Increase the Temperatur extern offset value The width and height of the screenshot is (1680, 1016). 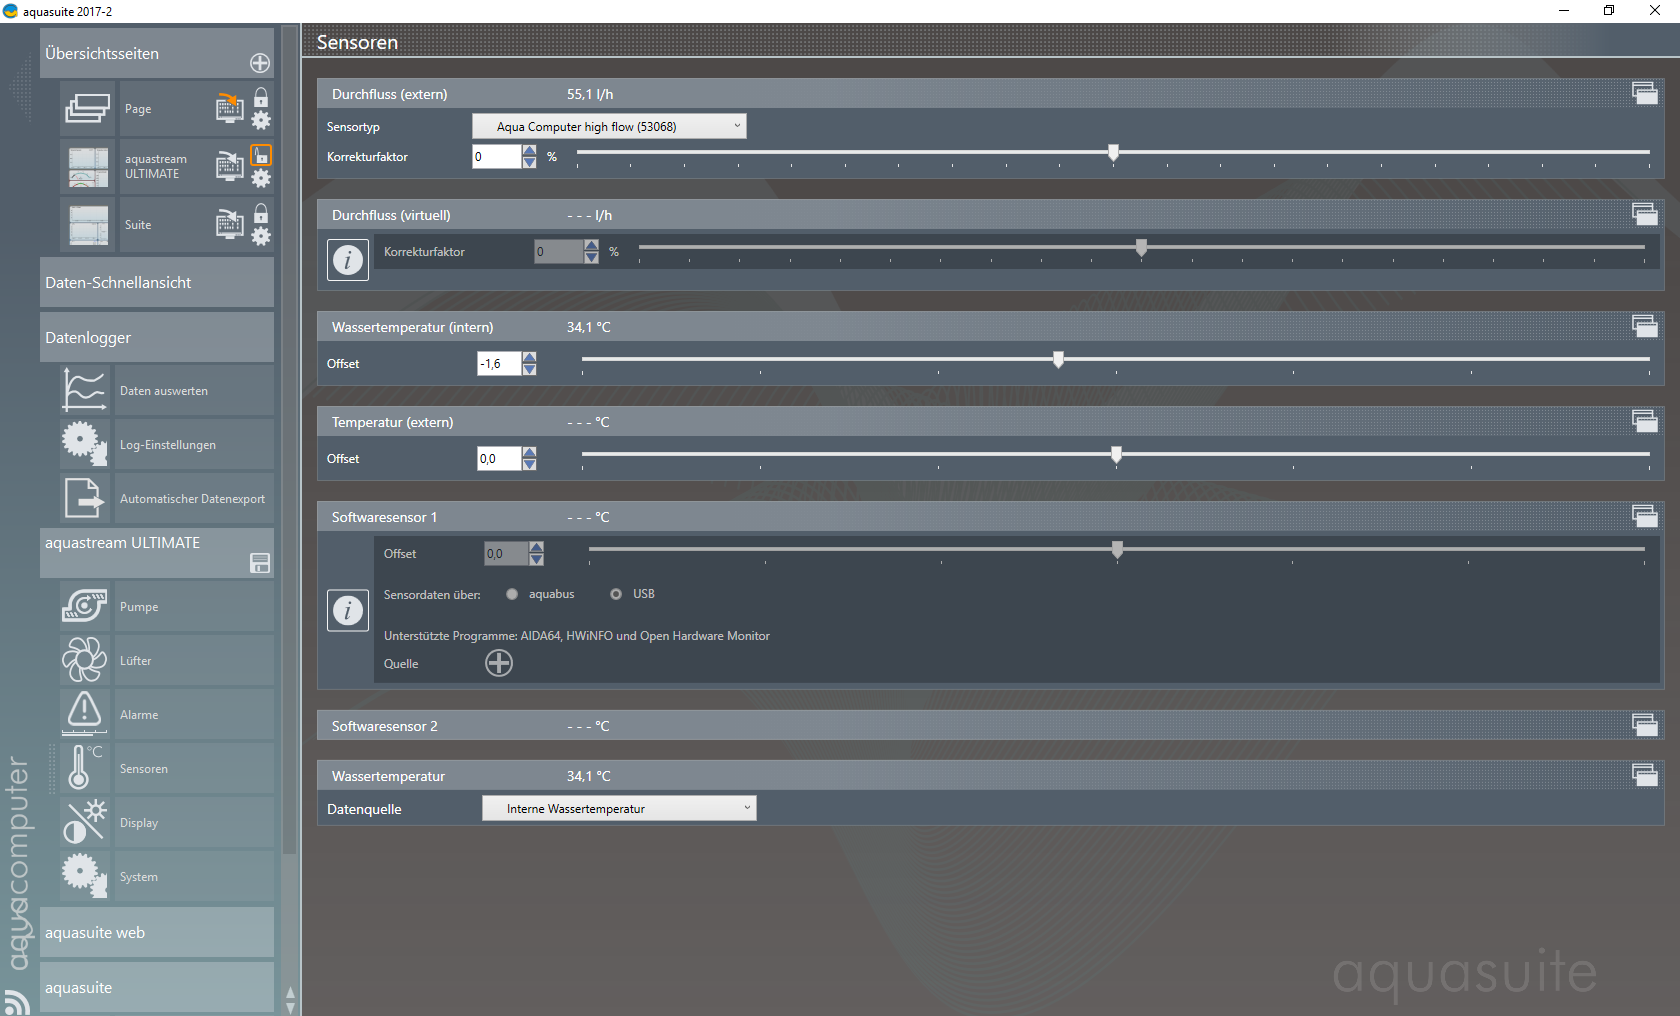pyautogui.click(x=530, y=452)
